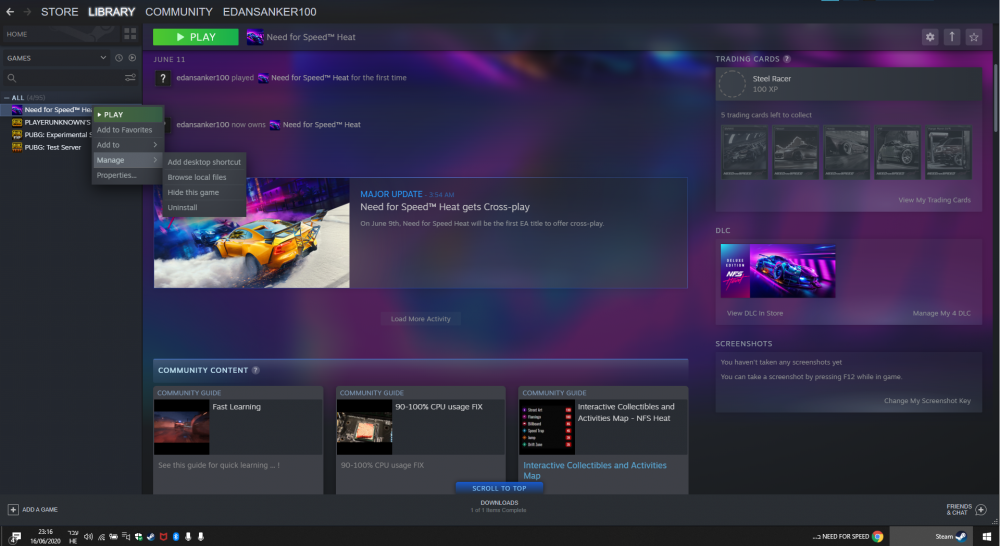Click the Need for Speed Heat icon in header
The height and width of the screenshot is (546, 1000).
(x=255, y=37)
